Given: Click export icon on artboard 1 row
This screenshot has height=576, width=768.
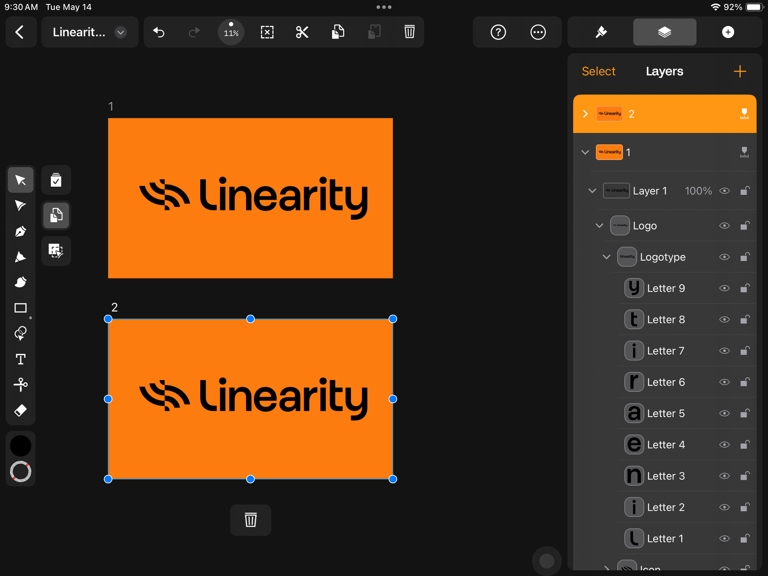Looking at the screenshot, I should click(x=744, y=152).
